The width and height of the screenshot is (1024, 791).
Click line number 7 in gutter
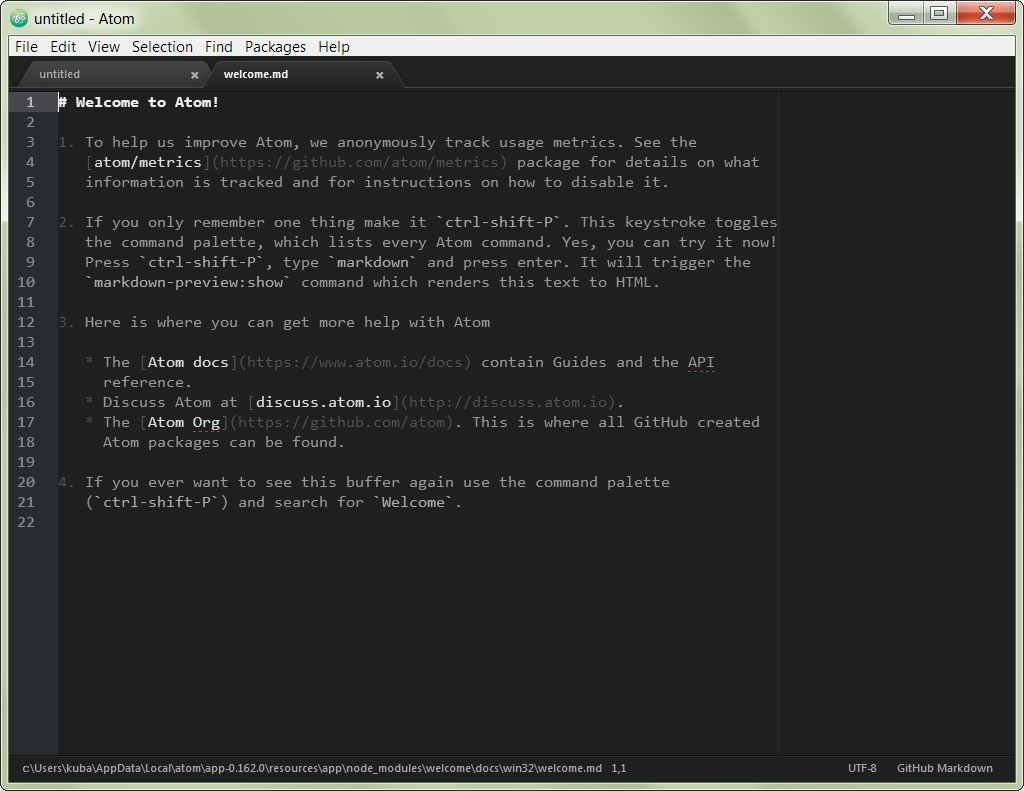(30, 222)
